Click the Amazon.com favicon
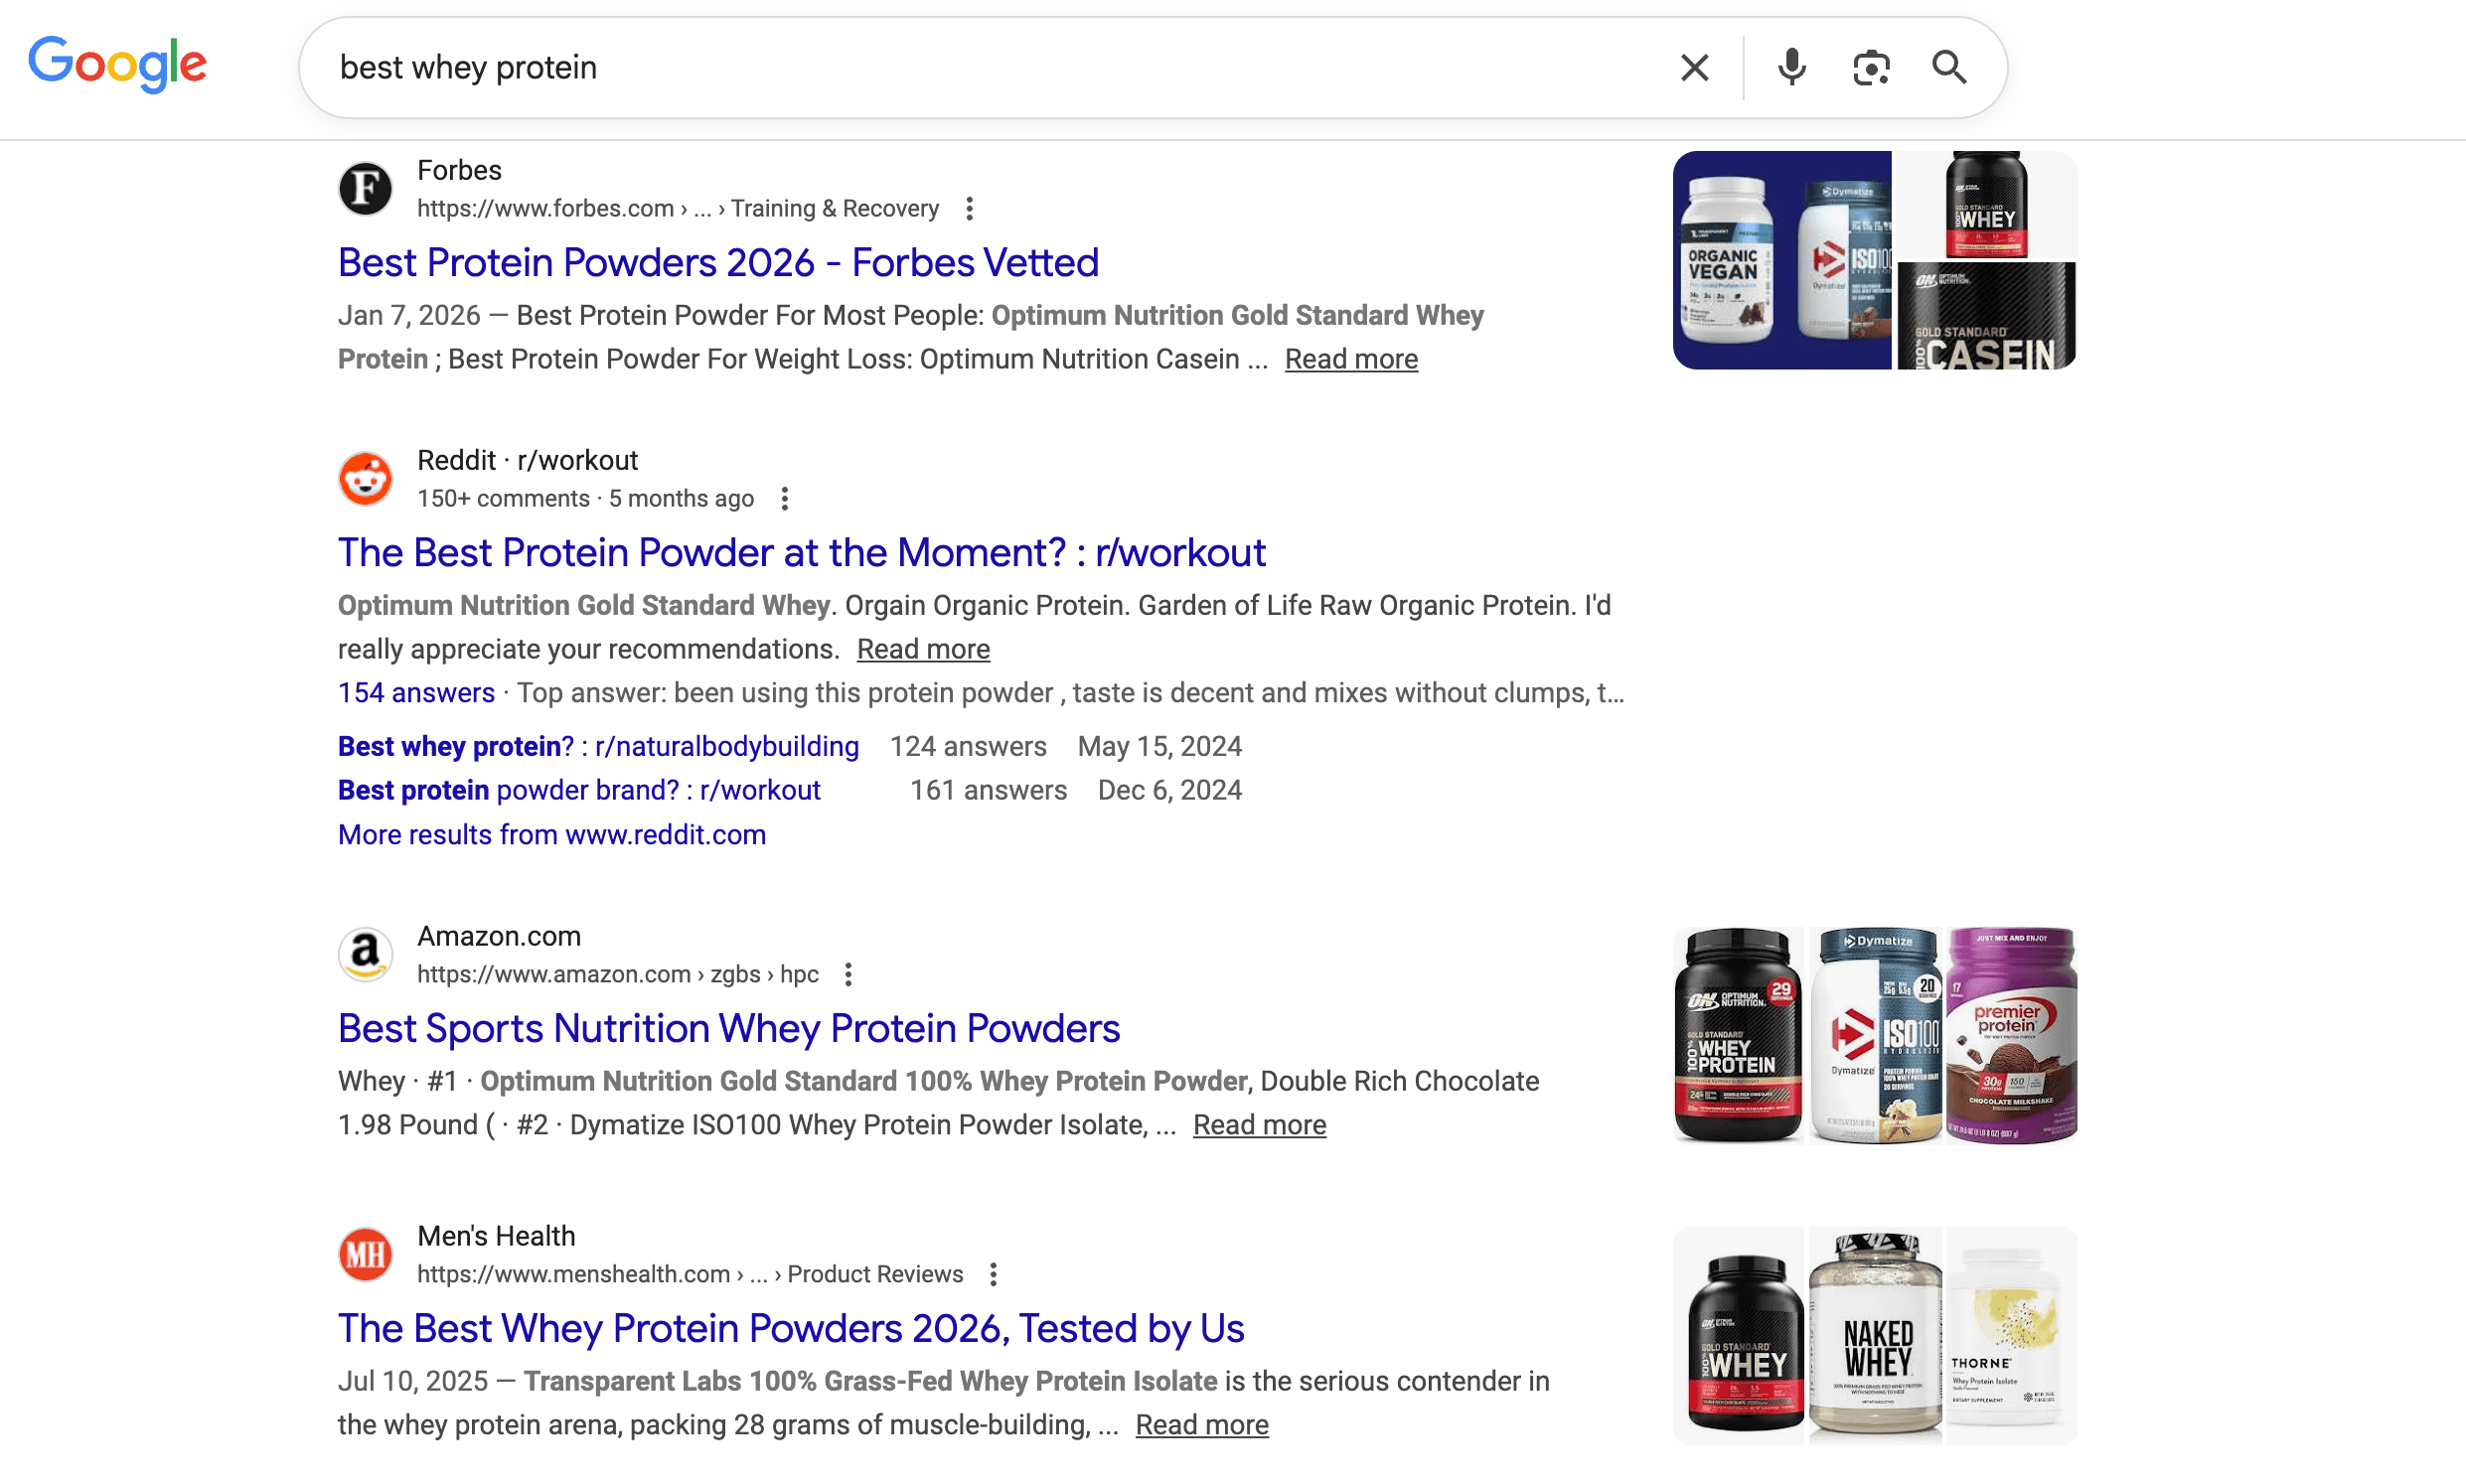This screenshot has height=1484, width=2466. 365,954
